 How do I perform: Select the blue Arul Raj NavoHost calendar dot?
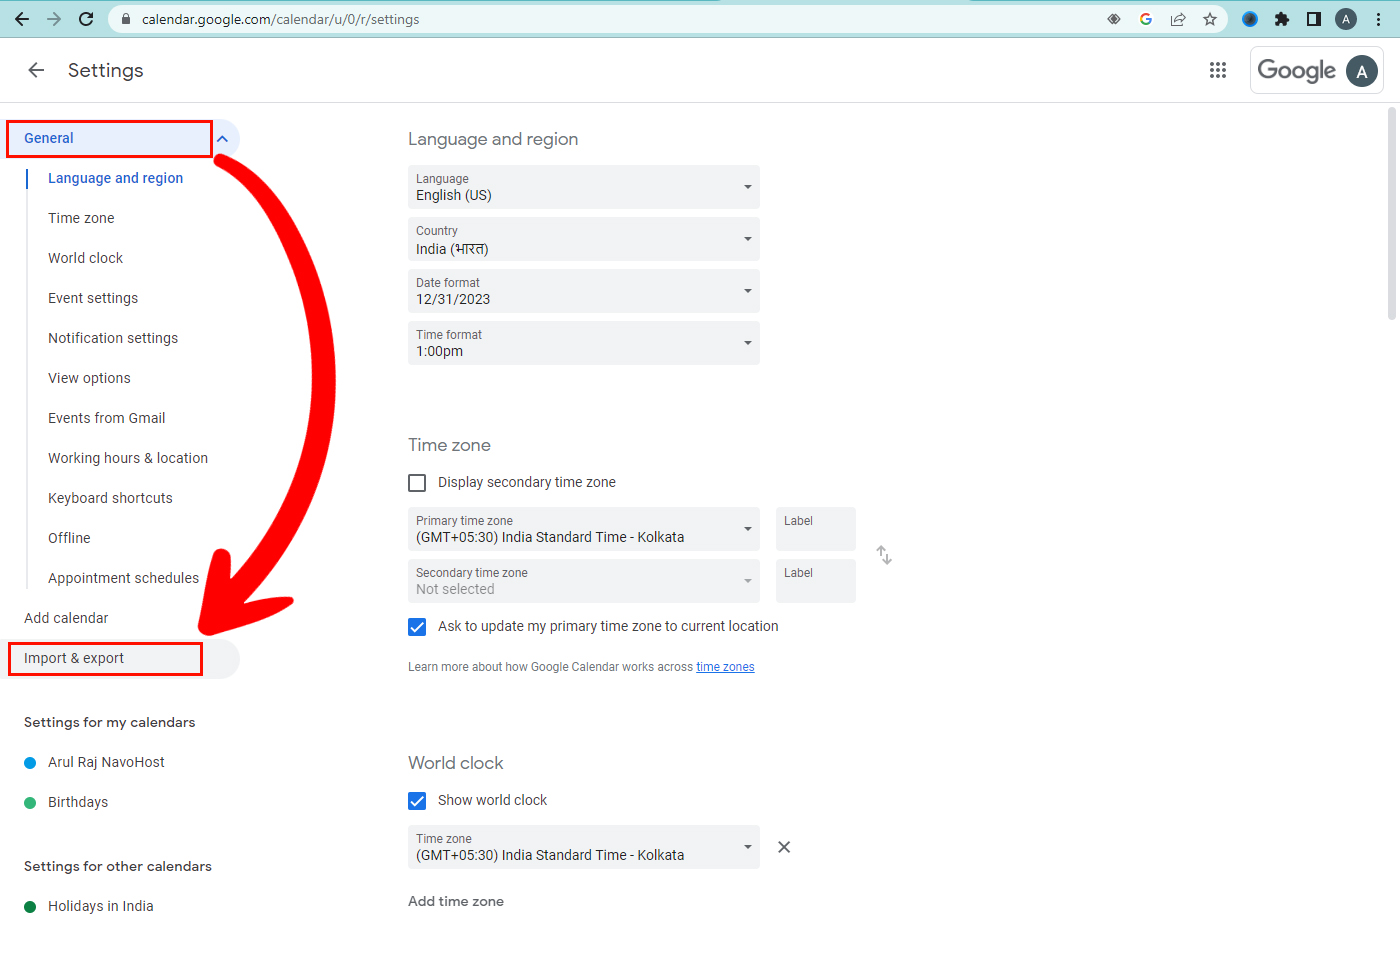click(x=30, y=763)
